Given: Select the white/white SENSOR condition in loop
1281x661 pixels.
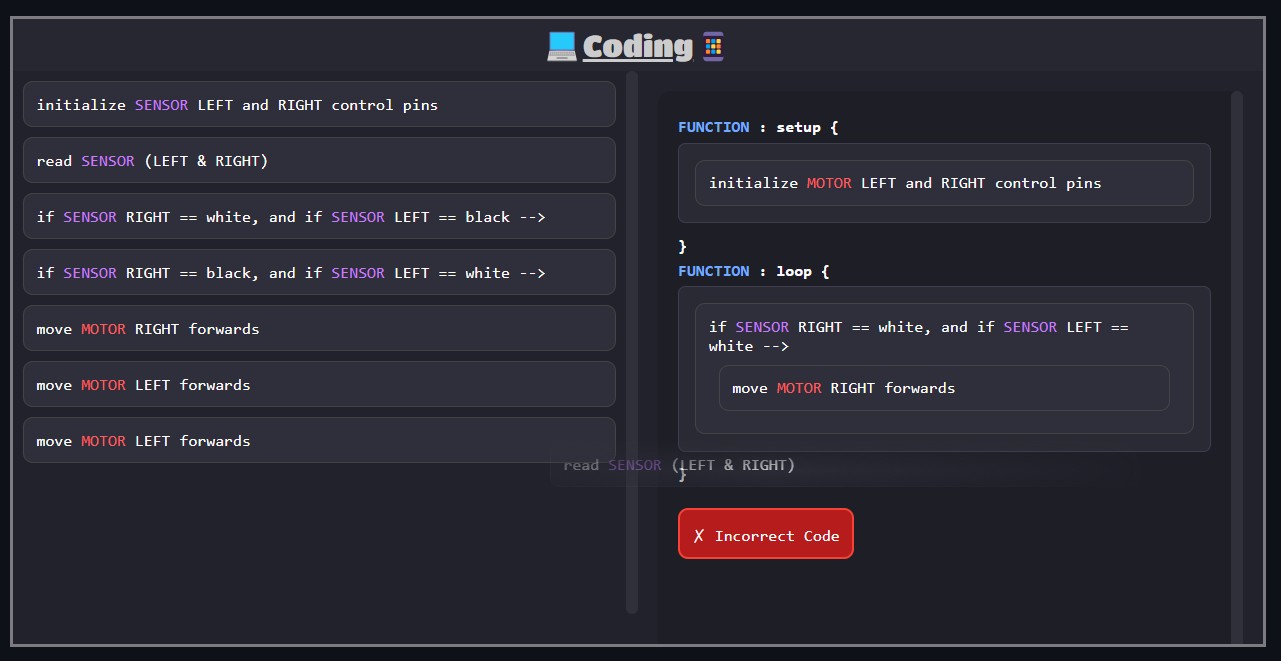Looking at the screenshot, I should [943, 336].
